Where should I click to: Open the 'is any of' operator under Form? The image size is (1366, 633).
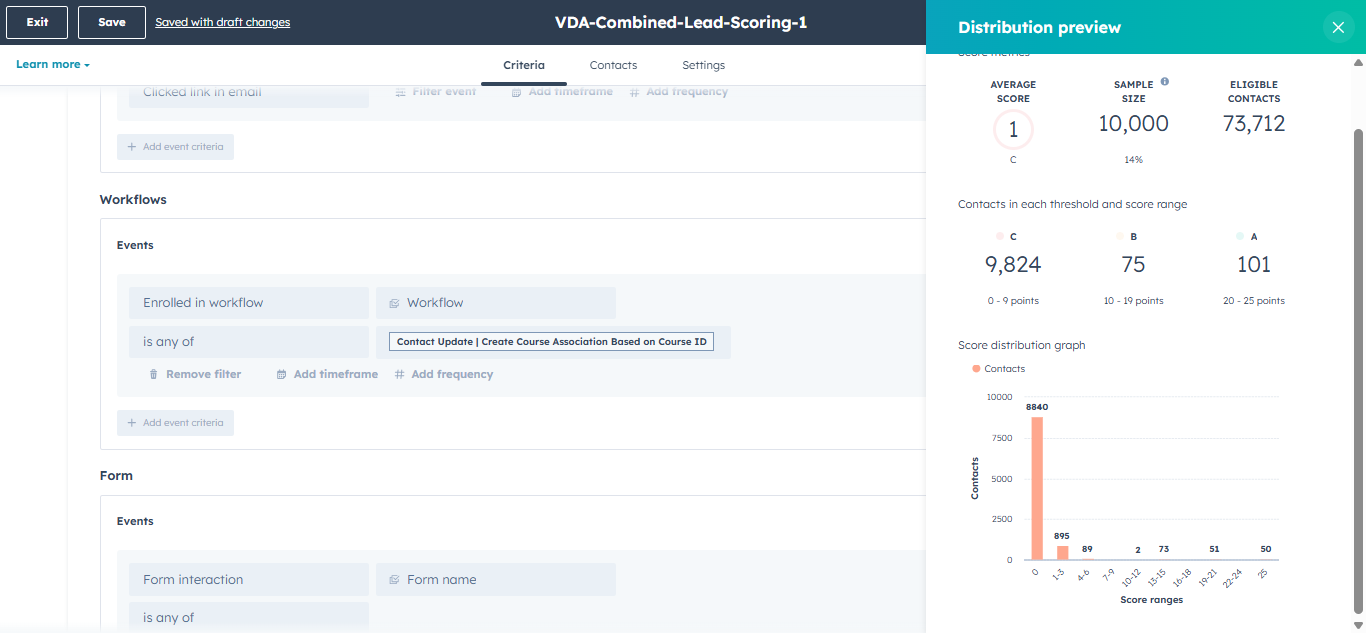click(x=249, y=617)
